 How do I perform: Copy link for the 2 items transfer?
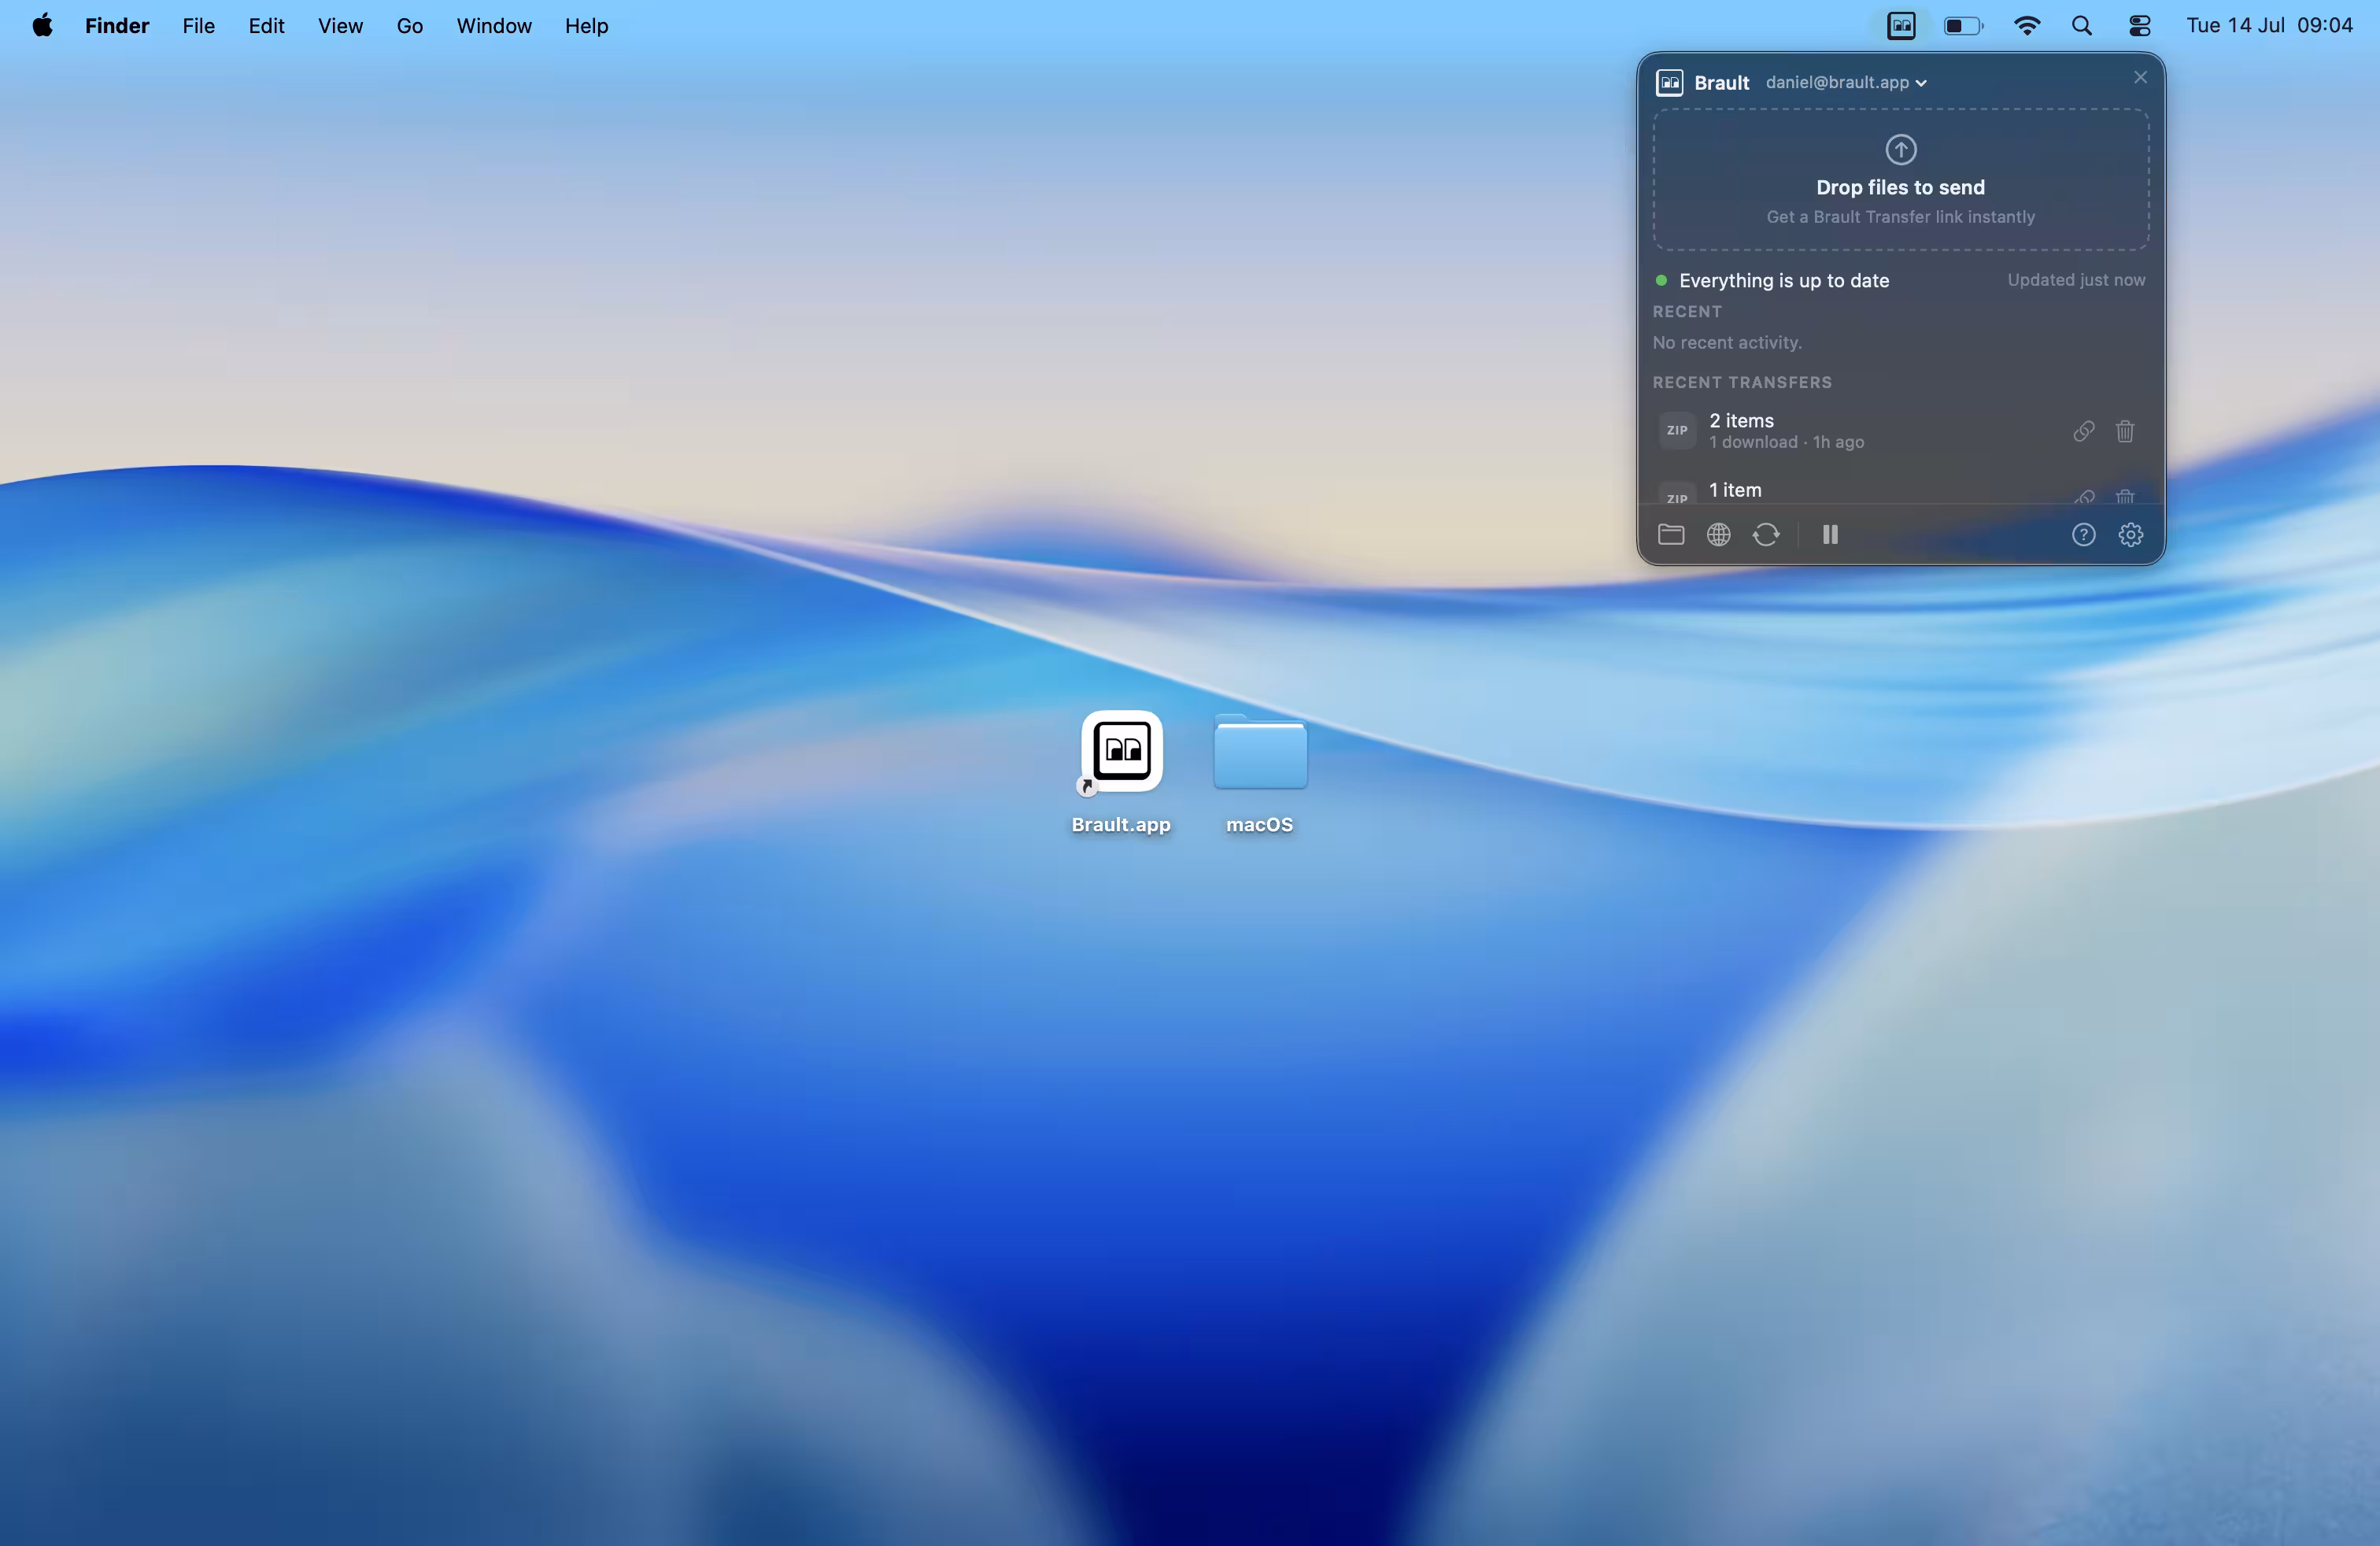2083,431
